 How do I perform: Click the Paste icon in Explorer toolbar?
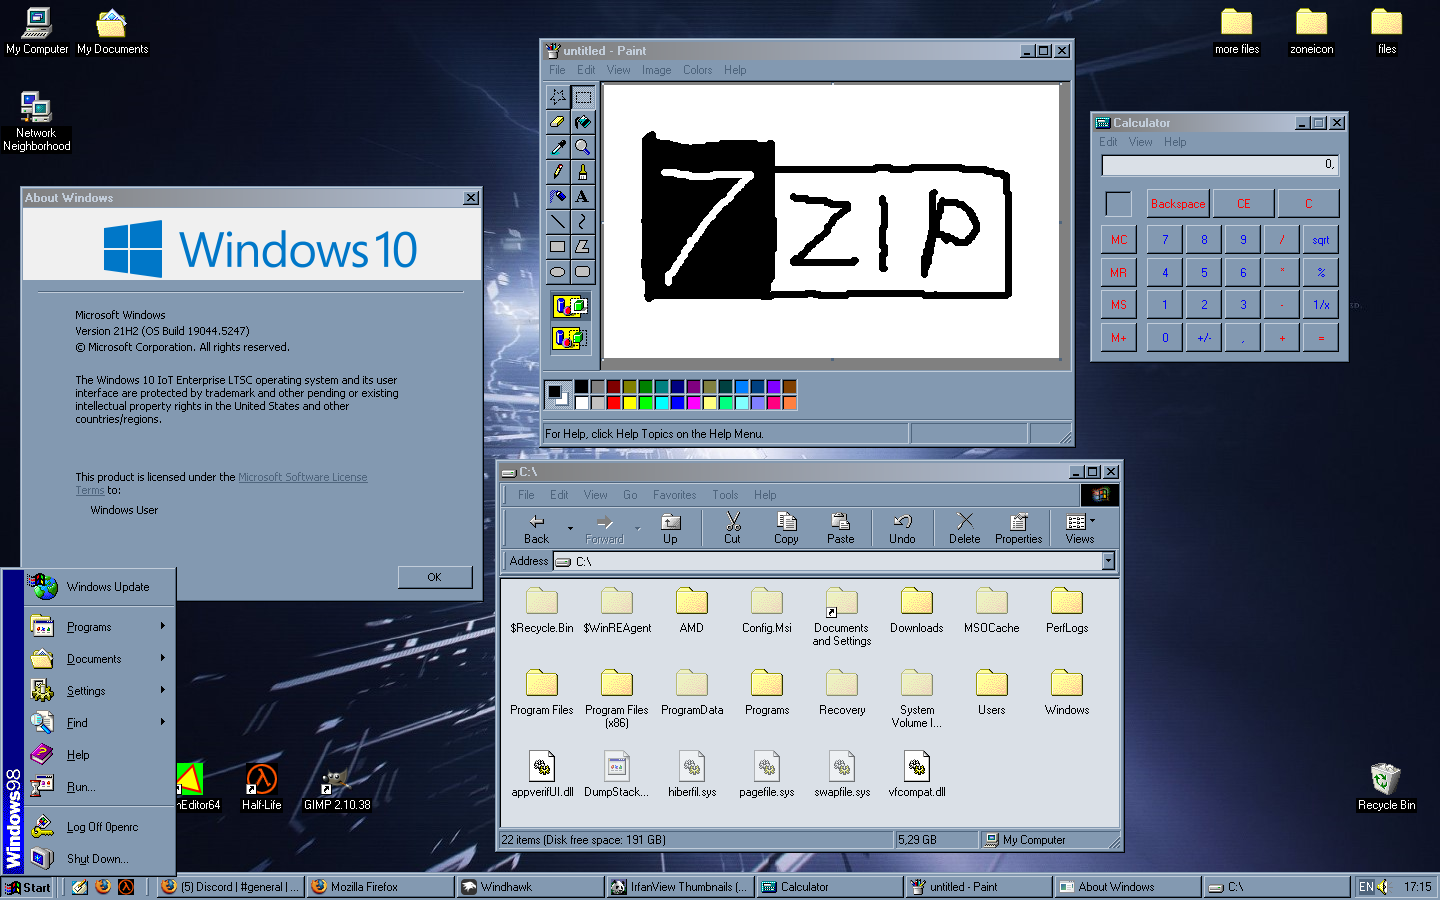tap(841, 528)
